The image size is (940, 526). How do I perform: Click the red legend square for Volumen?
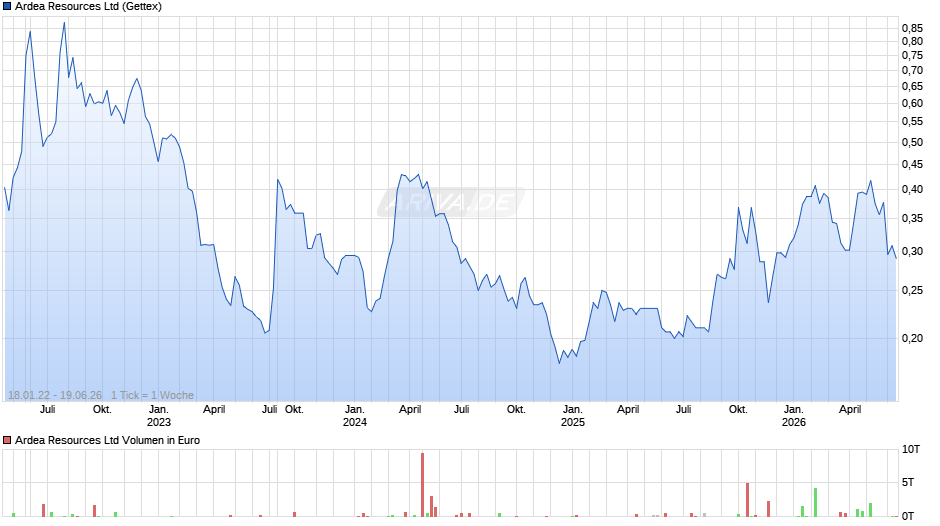tap(7, 440)
